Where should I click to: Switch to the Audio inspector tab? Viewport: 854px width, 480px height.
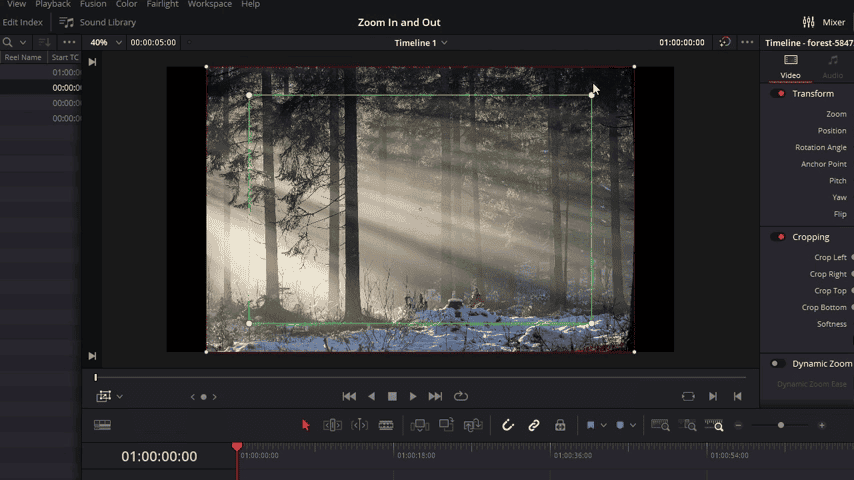pyautogui.click(x=832, y=67)
